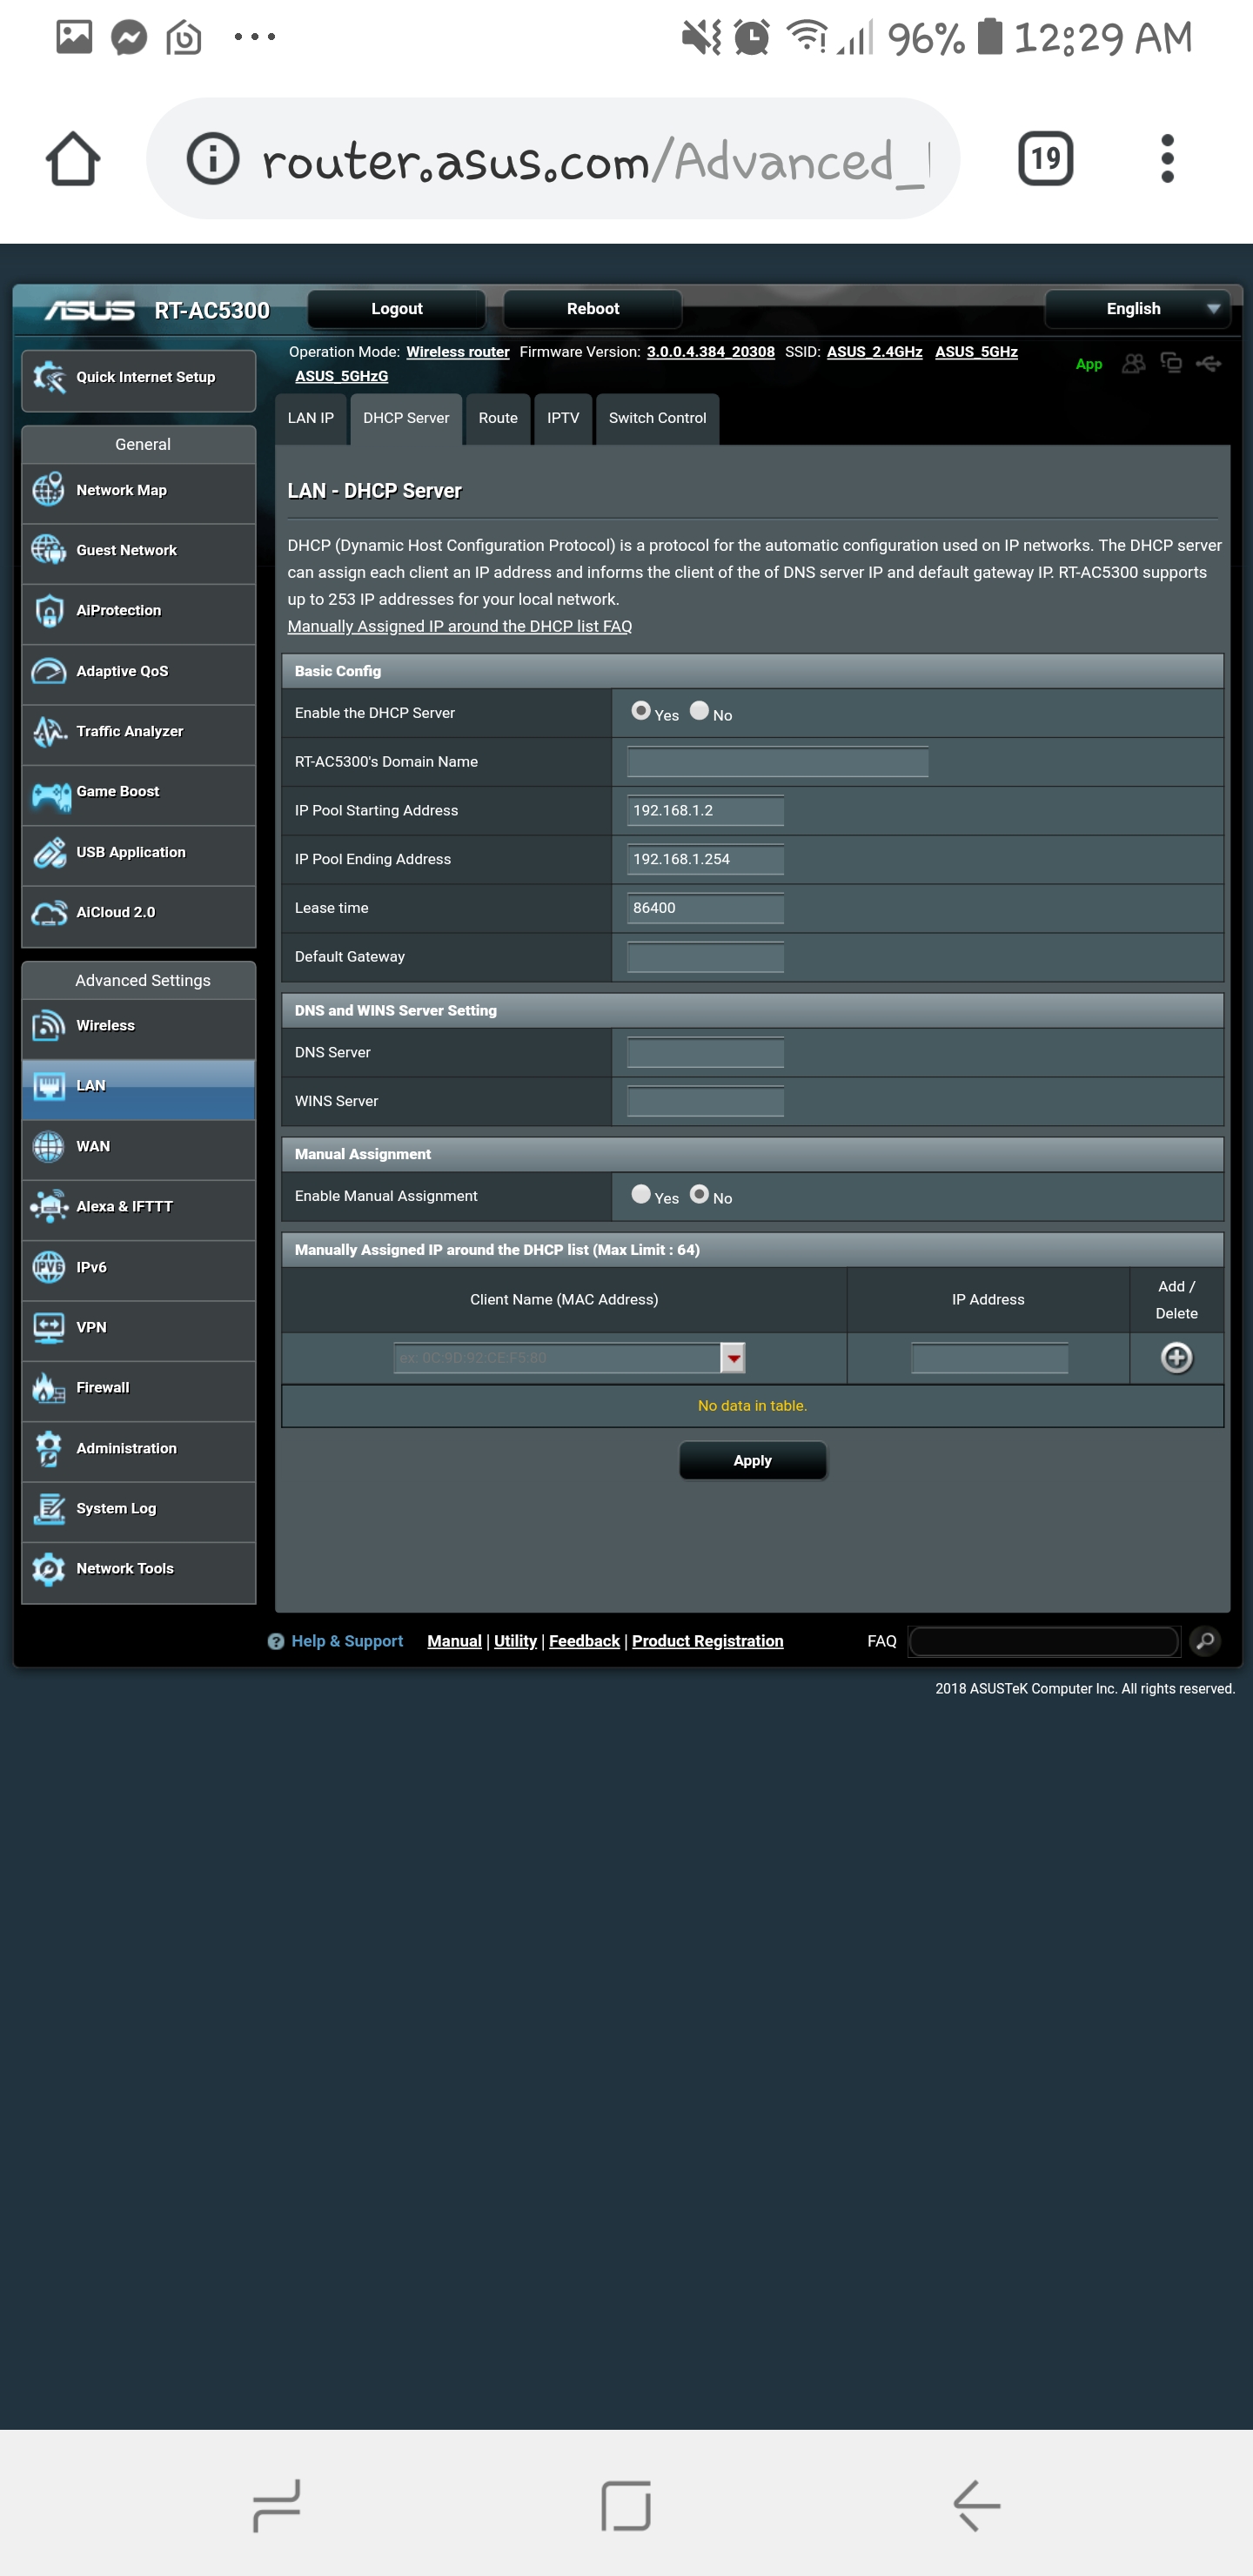Screen dimensions: 1253x2576
Task: Open Manually Assigned IP FAQ link
Action: coord(460,627)
